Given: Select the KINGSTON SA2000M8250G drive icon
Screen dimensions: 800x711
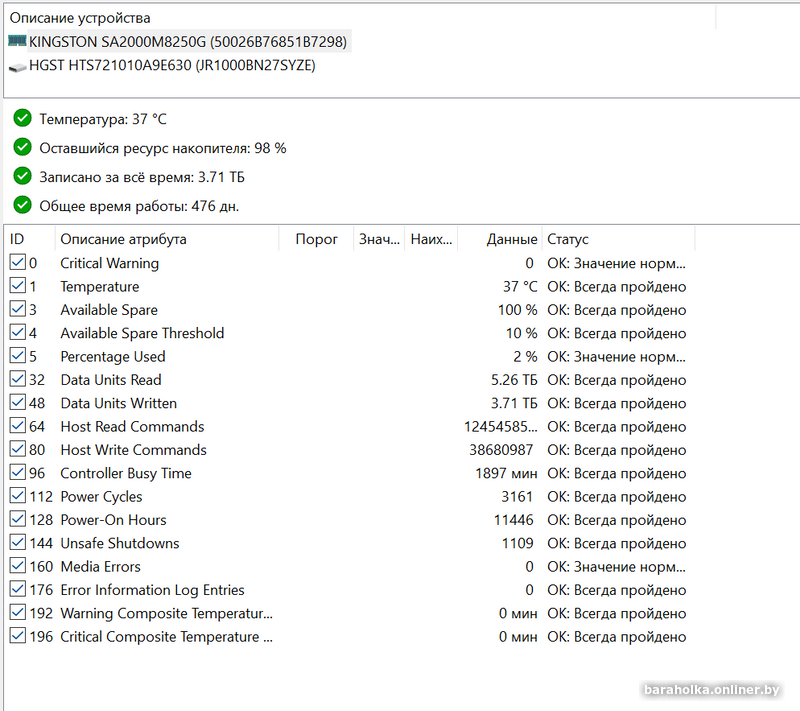Looking at the screenshot, I should pos(17,41).
